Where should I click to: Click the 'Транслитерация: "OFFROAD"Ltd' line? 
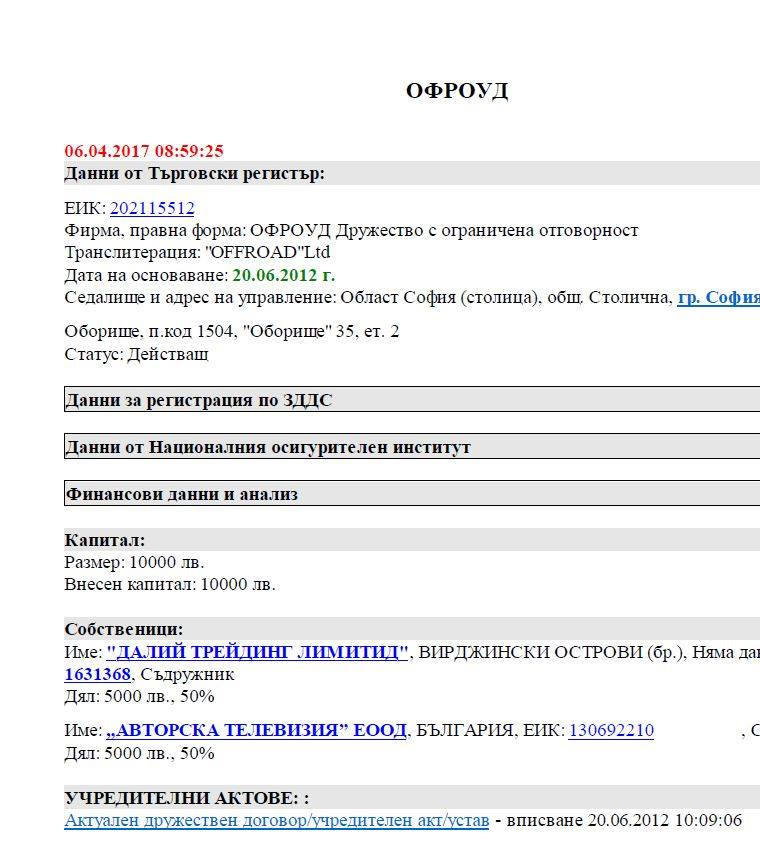click(x=197, y=252)
